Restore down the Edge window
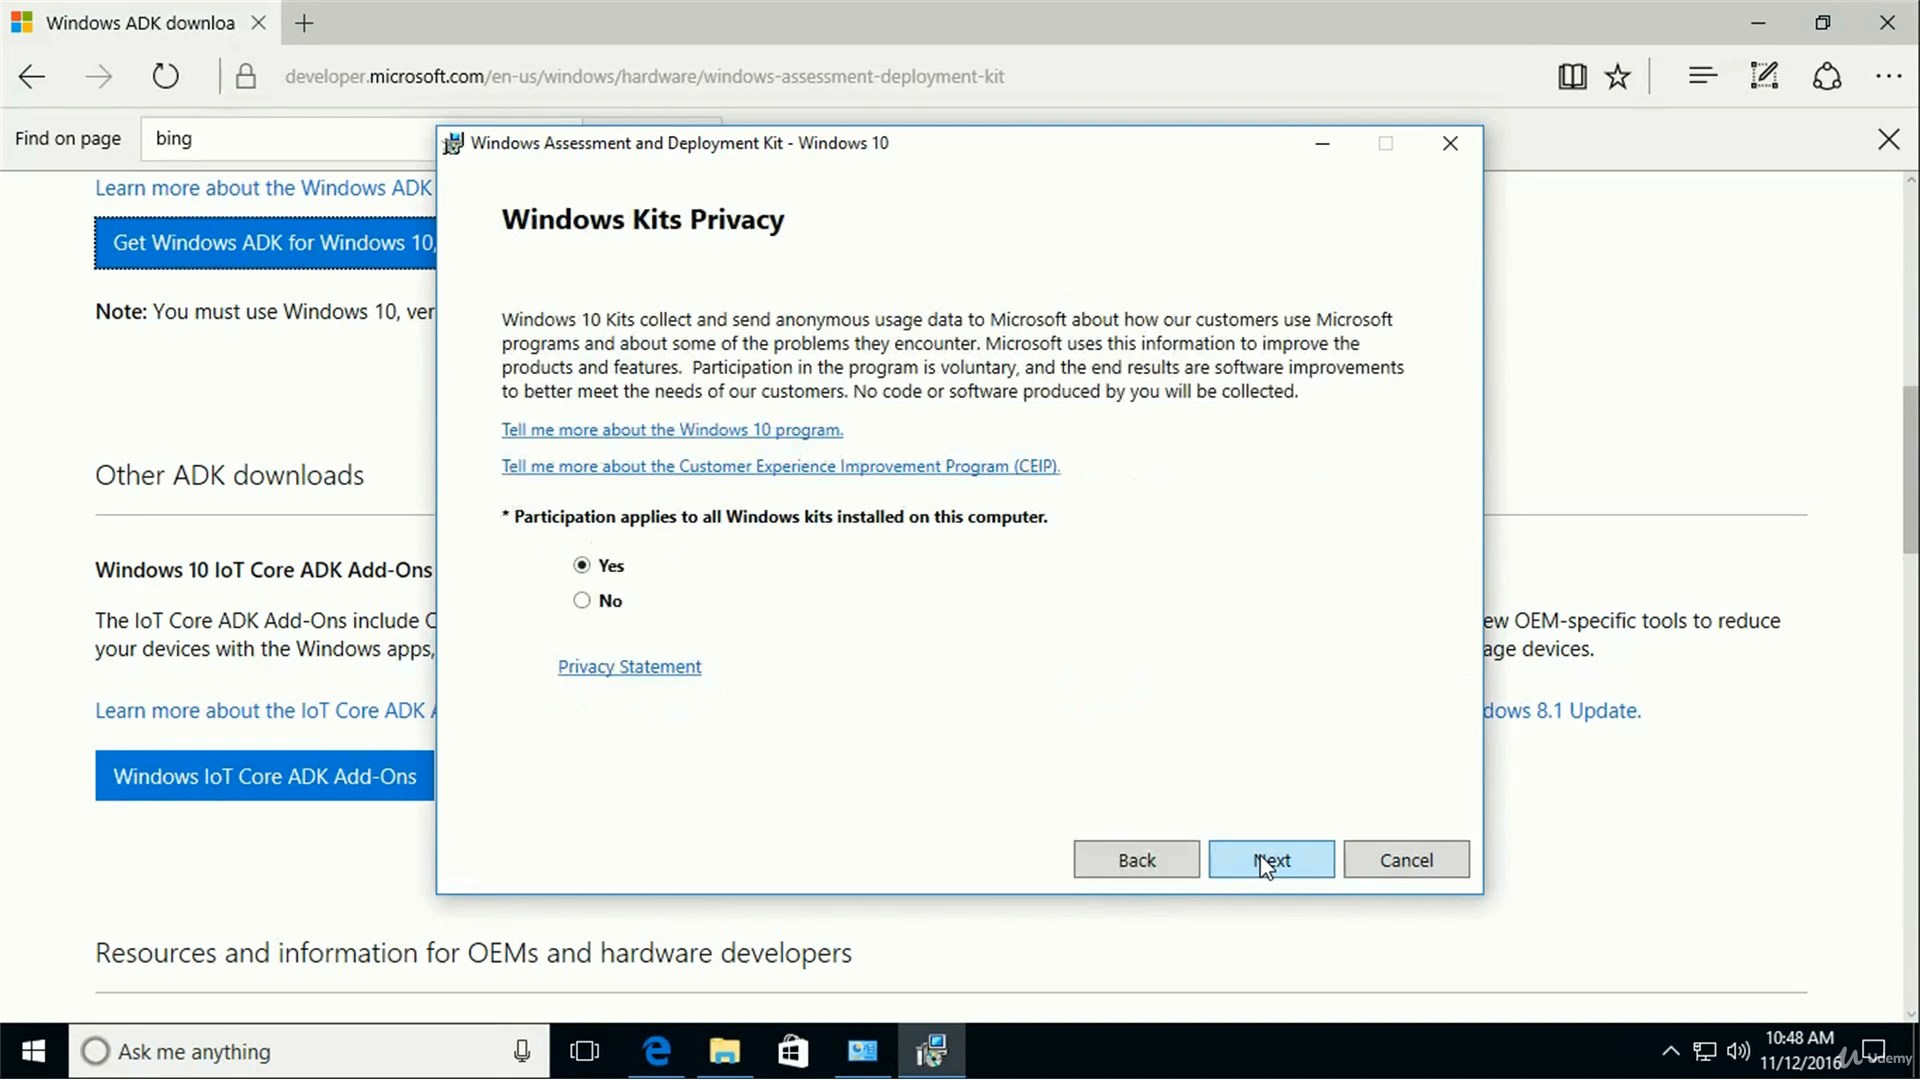This screenshot has height=1080, width=1920. (1823, 23)
